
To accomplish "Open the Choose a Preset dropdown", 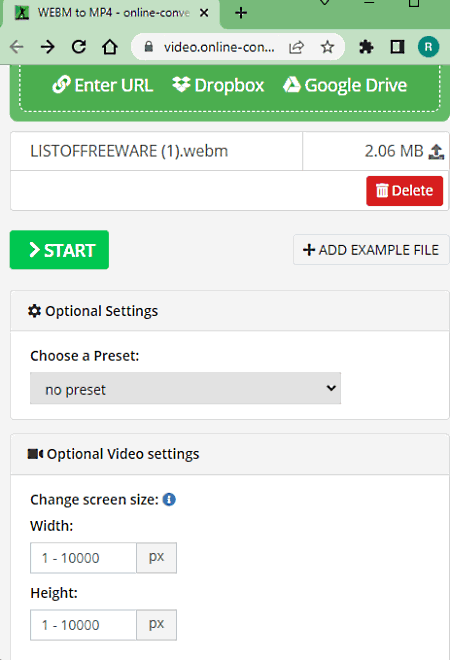I will [x=185, y=388].
